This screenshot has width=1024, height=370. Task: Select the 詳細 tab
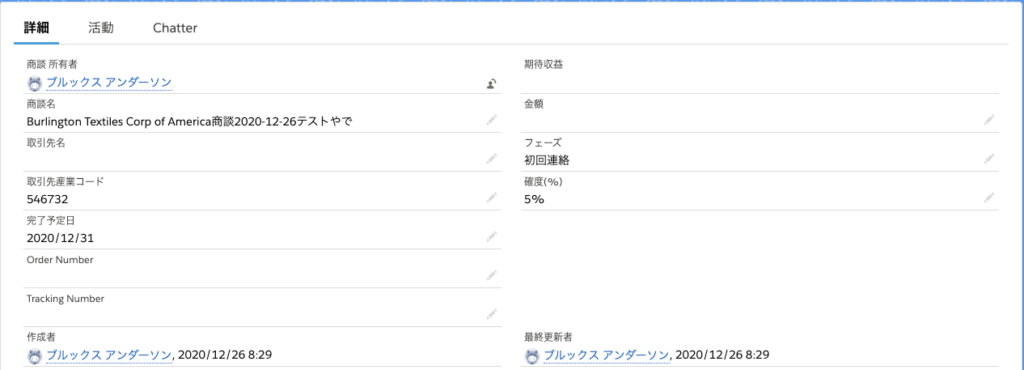point(36,28)
